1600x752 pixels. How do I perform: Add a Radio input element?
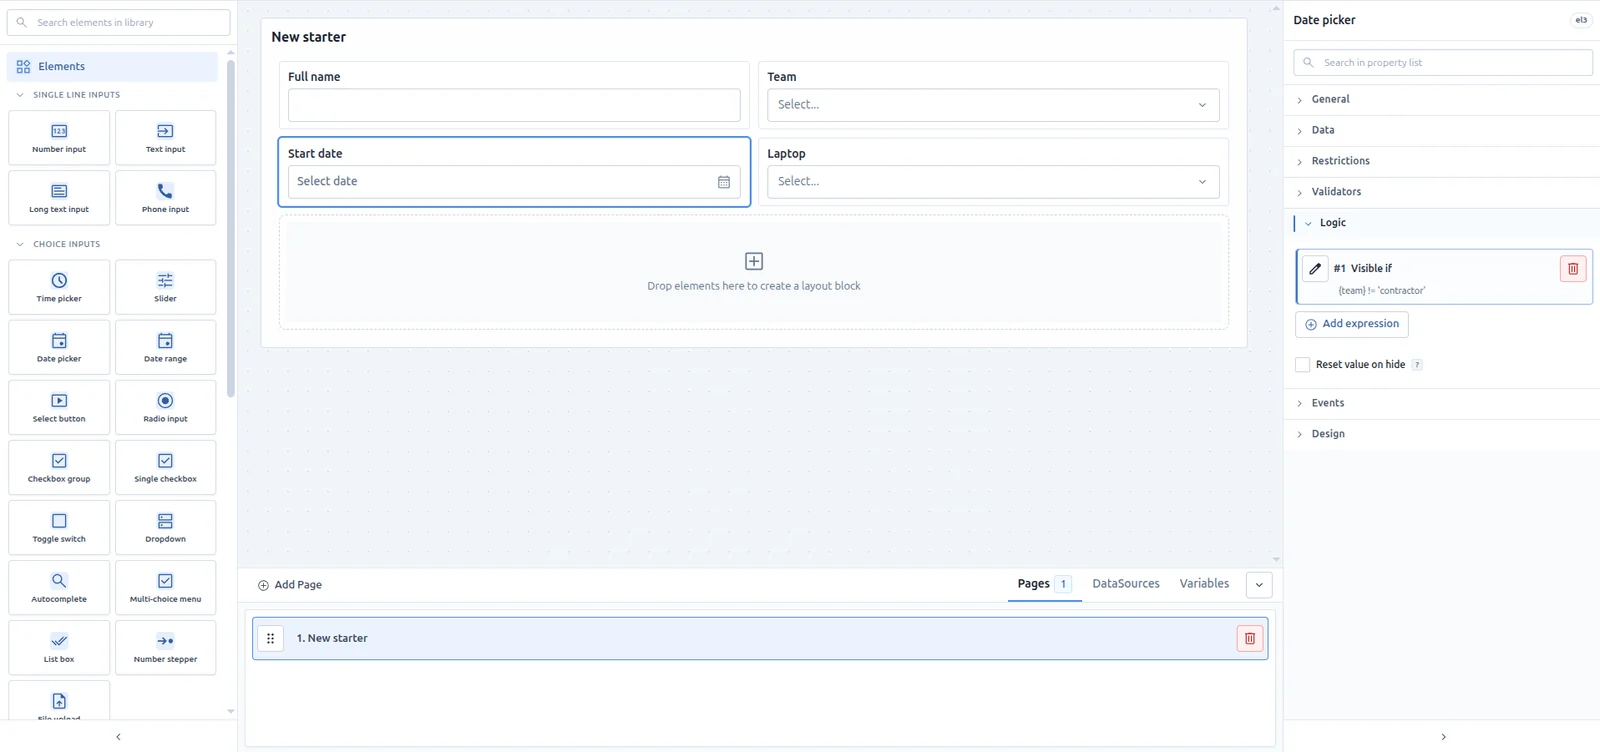[x=165, y=407]
